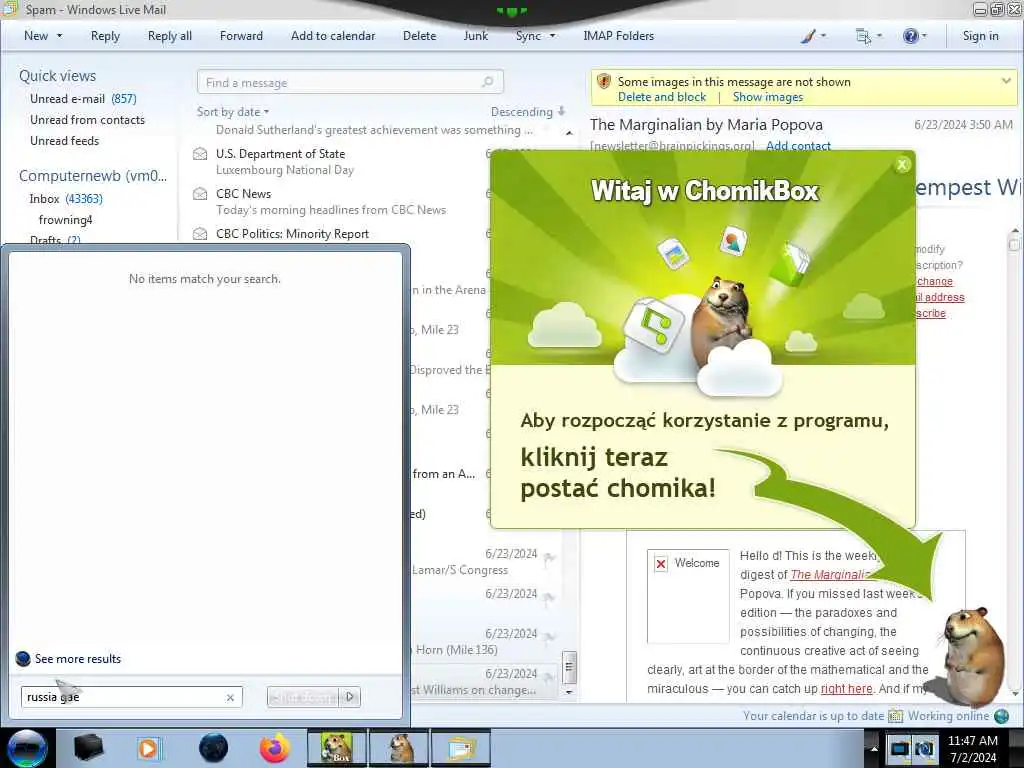Switch to ChomikBox taskbar button labeled Box
This screenshot has width=1024, height=768.
click(336, 748)
